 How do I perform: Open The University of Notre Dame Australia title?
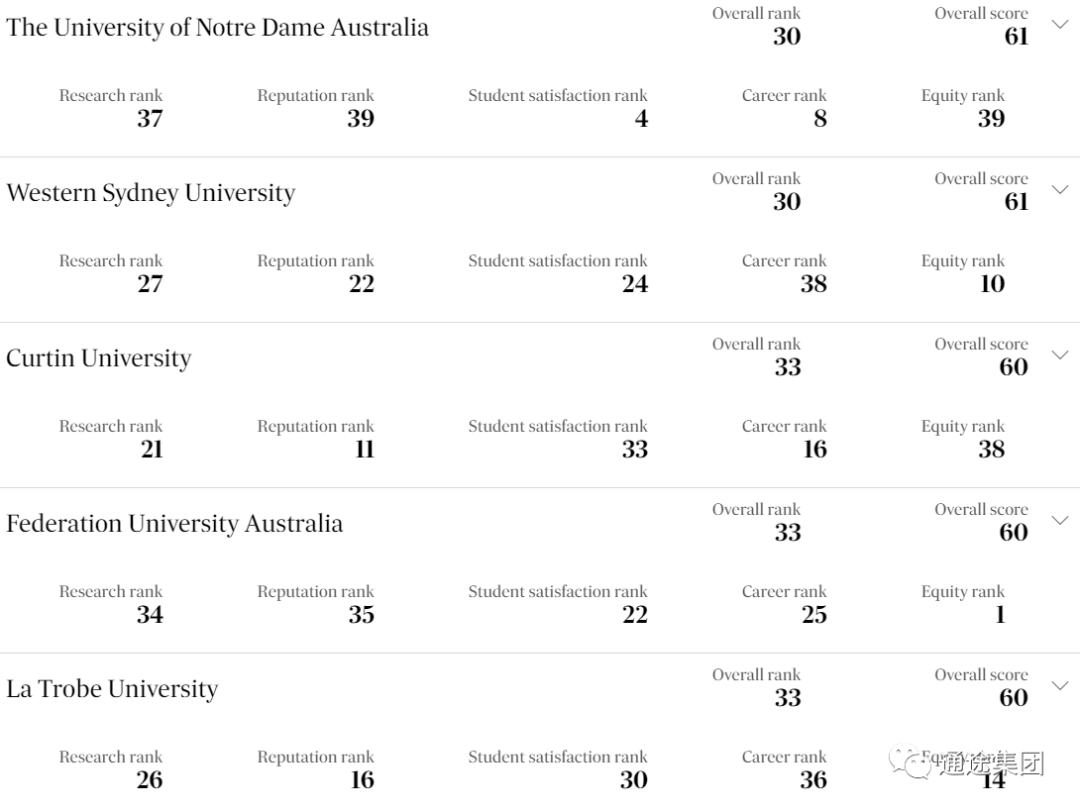click(217, 28)
